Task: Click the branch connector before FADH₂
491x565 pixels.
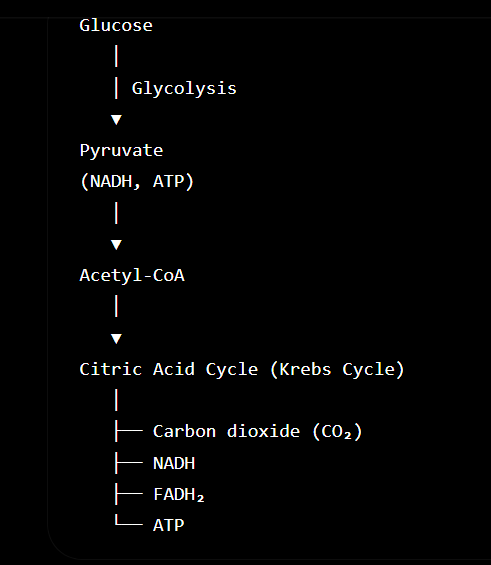Action: tap(129, 494)
